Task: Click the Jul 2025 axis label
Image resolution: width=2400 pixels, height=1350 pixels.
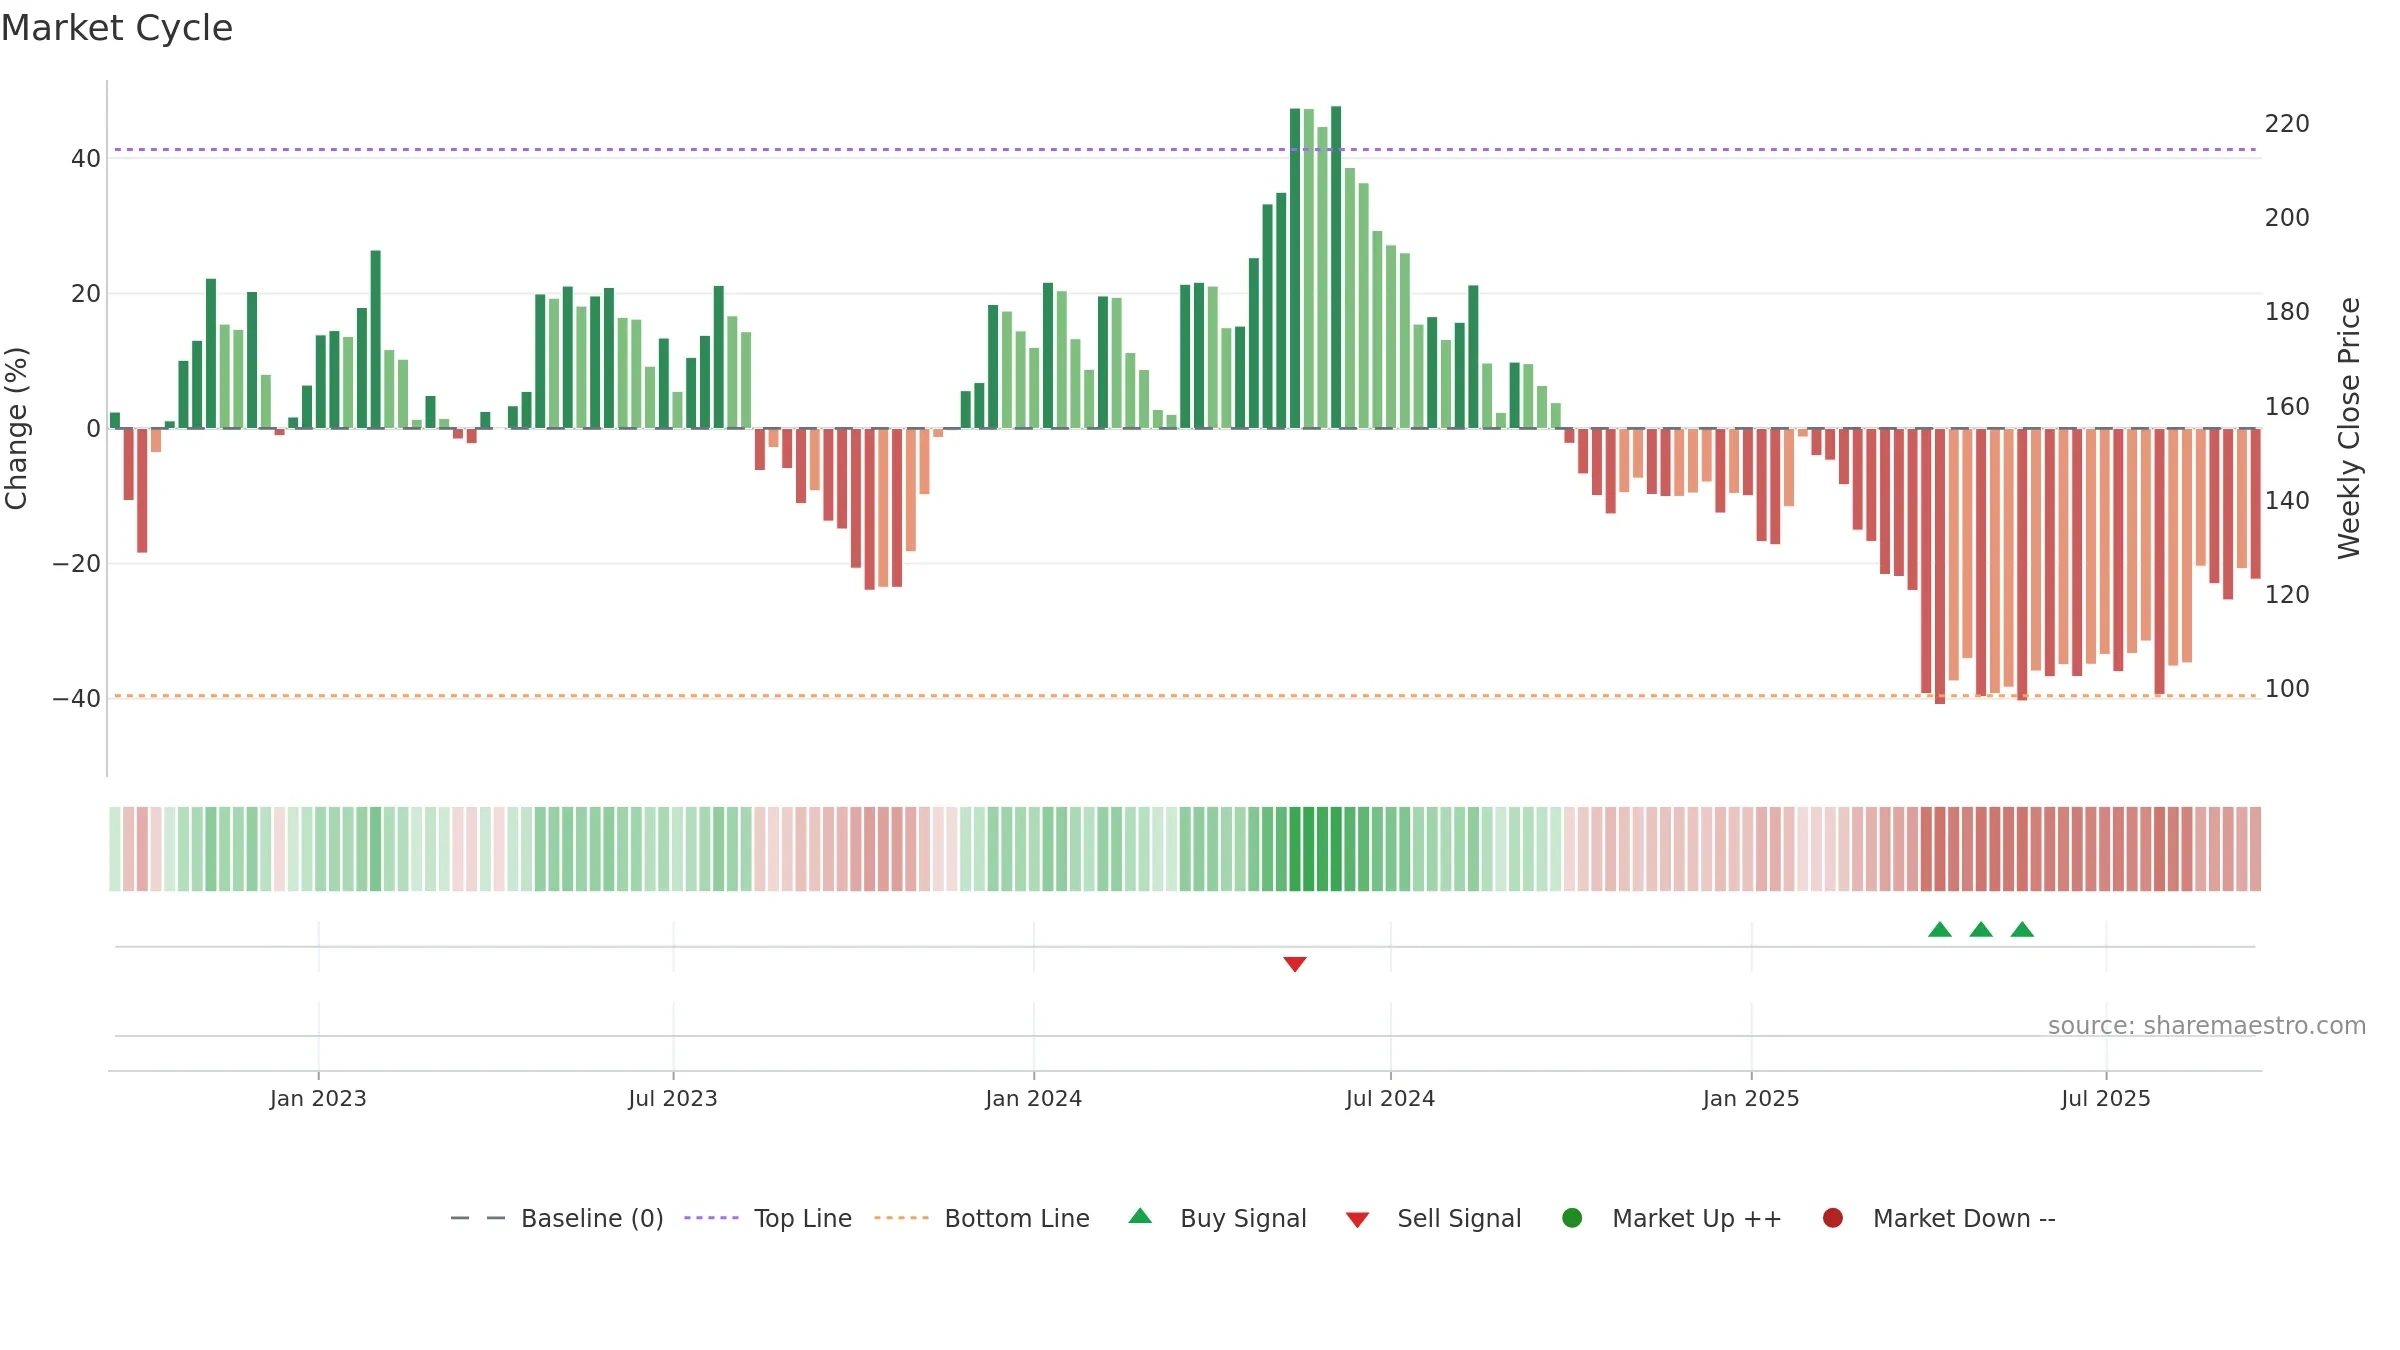Action: pos(2106,1098)
